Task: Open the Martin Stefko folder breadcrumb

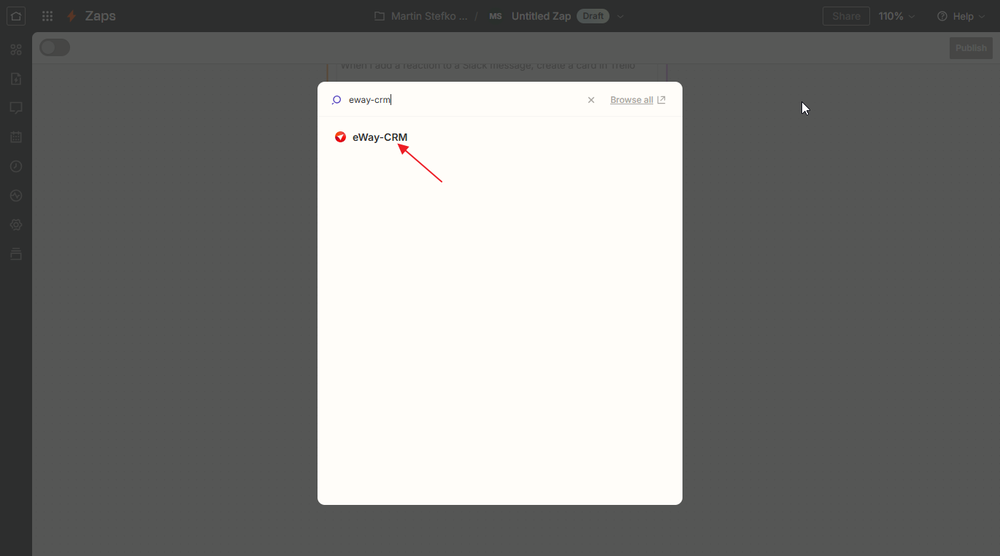Action: click(x=429, y=16)
